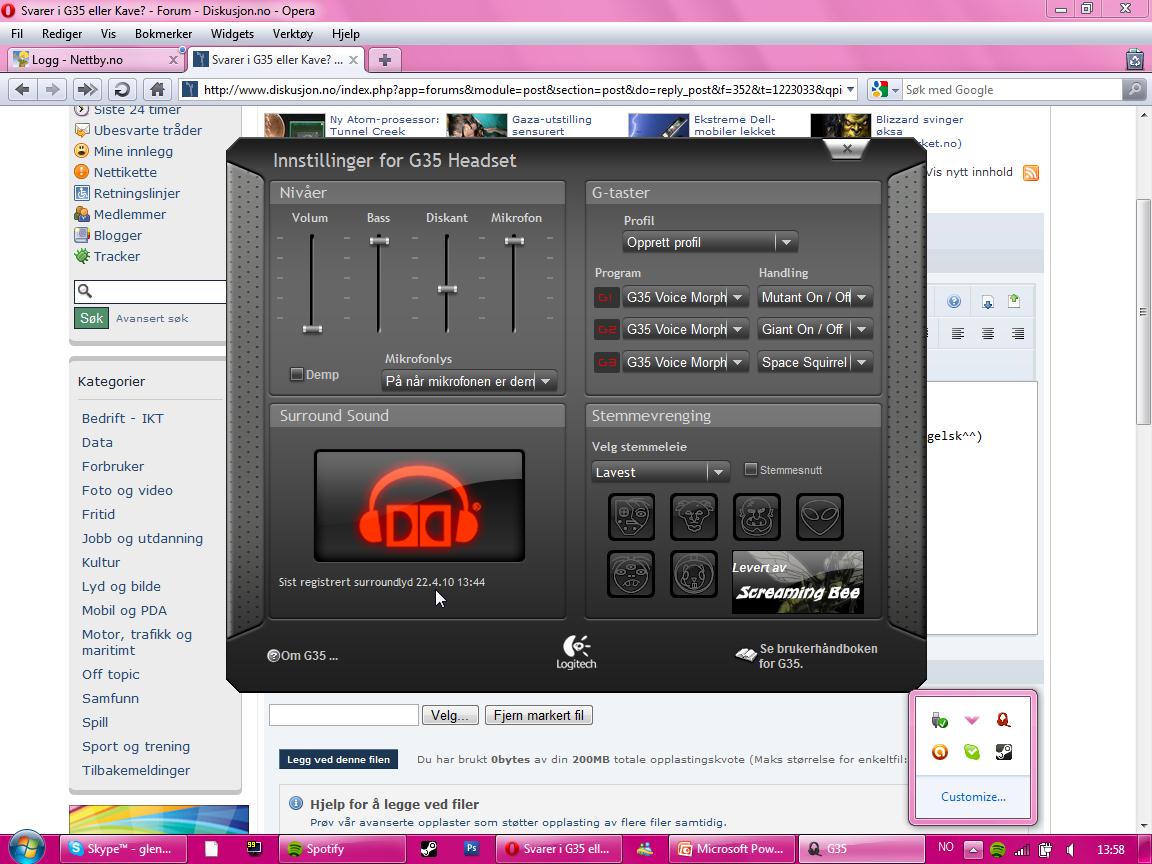Open the Fil menu
This screenshot has width=1152, height=864.
[x=17, y=34]
